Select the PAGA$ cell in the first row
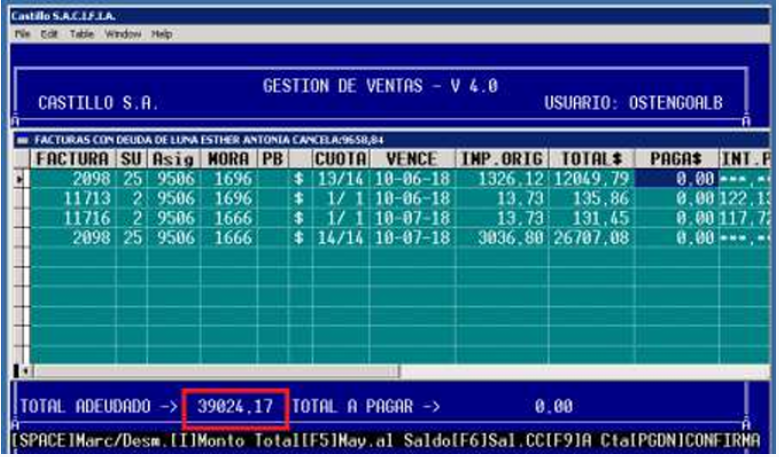779x457 pixels. tap(676, 178)
